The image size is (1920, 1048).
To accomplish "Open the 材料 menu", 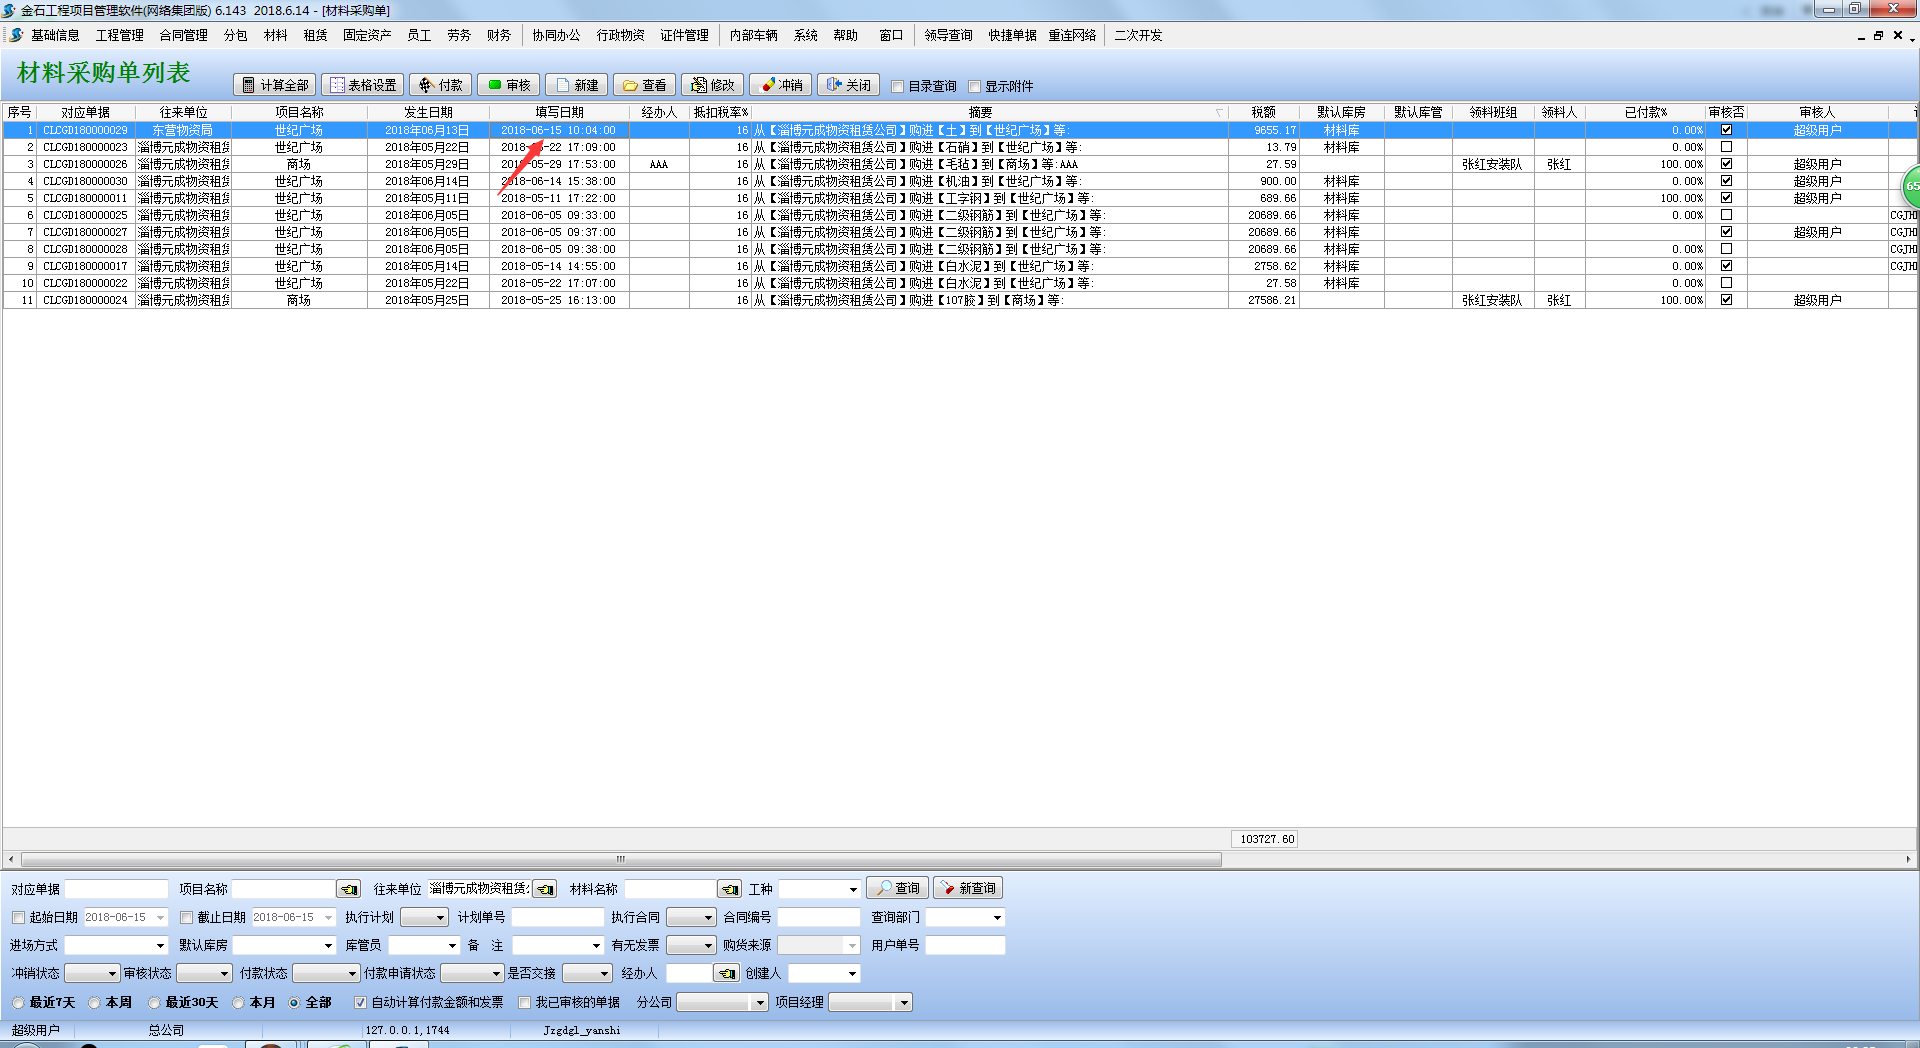I will click(275, 35).
